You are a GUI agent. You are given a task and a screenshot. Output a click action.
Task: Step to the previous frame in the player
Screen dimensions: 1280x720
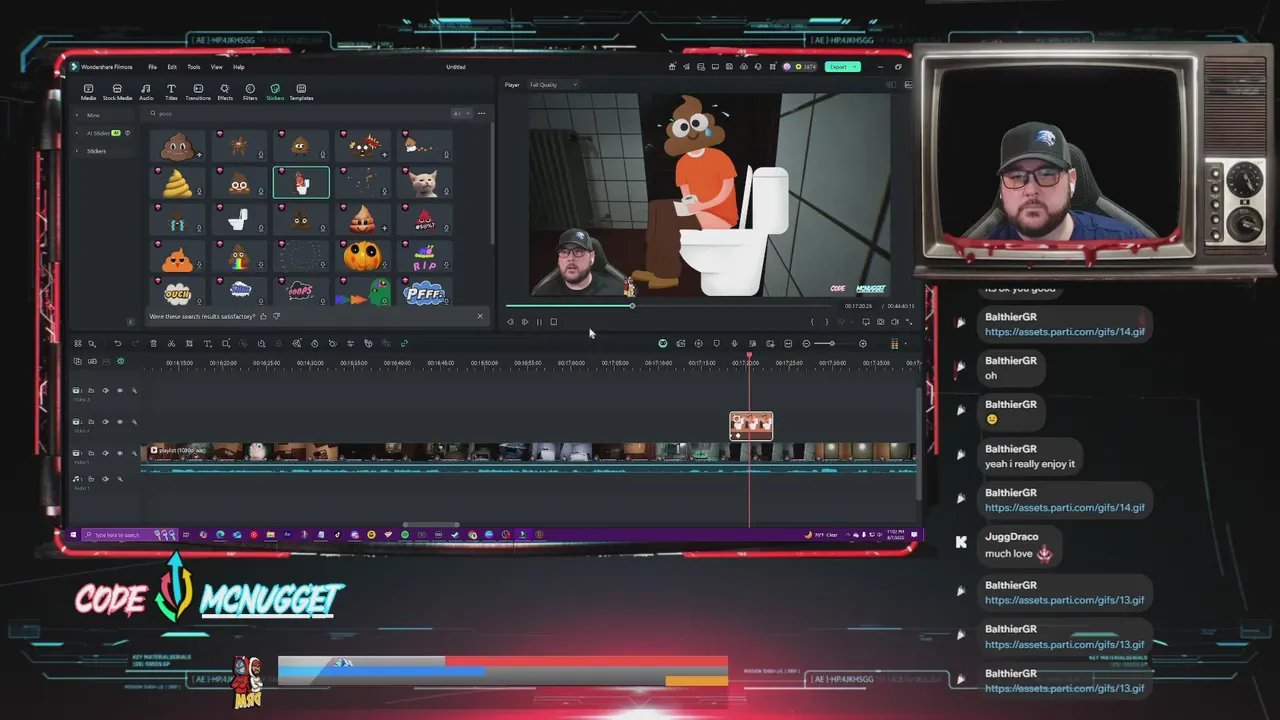tap(510, 322)
